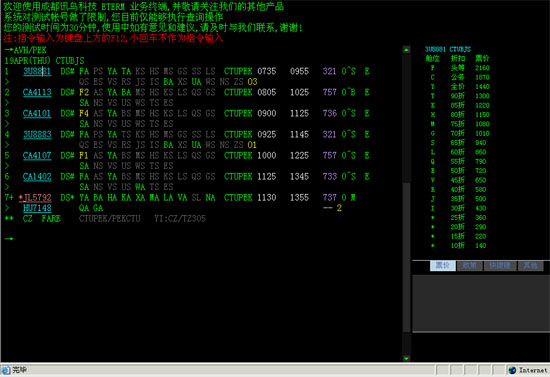Open the CA1402 flight link
The image size is (550, 377).
click(x=37, y=177)
